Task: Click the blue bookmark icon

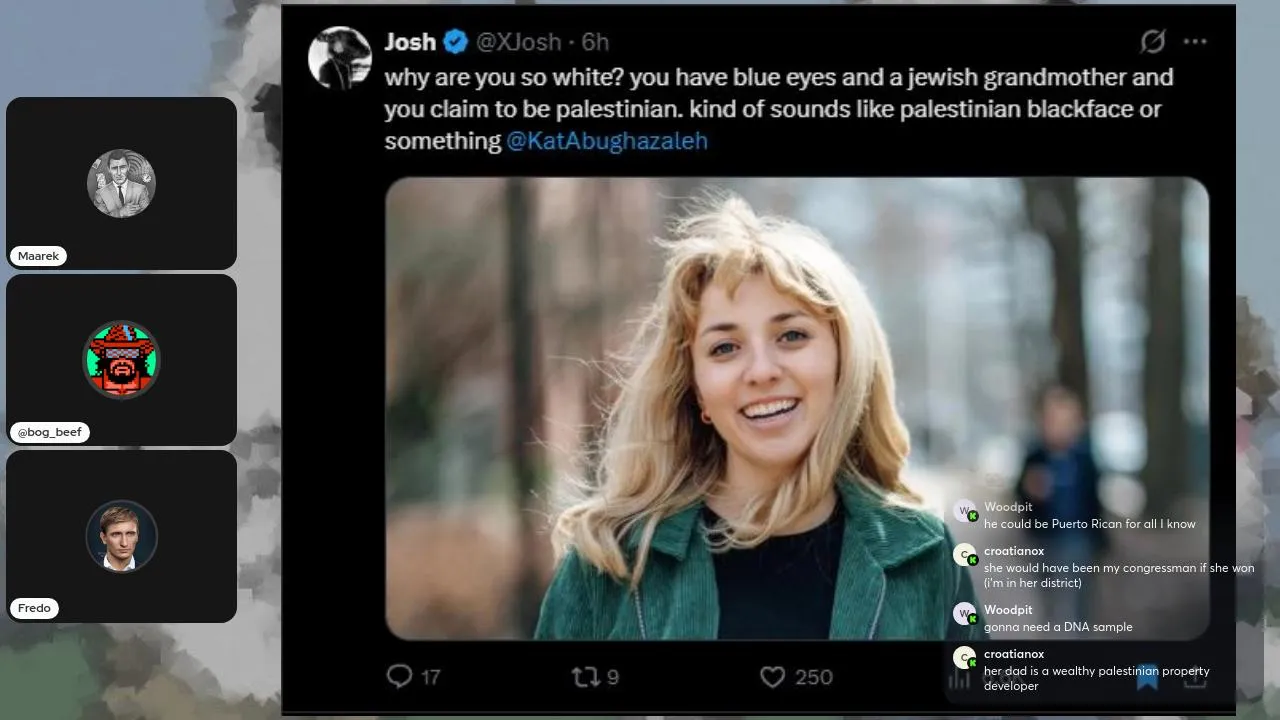Action: [x=1147, y=677]
